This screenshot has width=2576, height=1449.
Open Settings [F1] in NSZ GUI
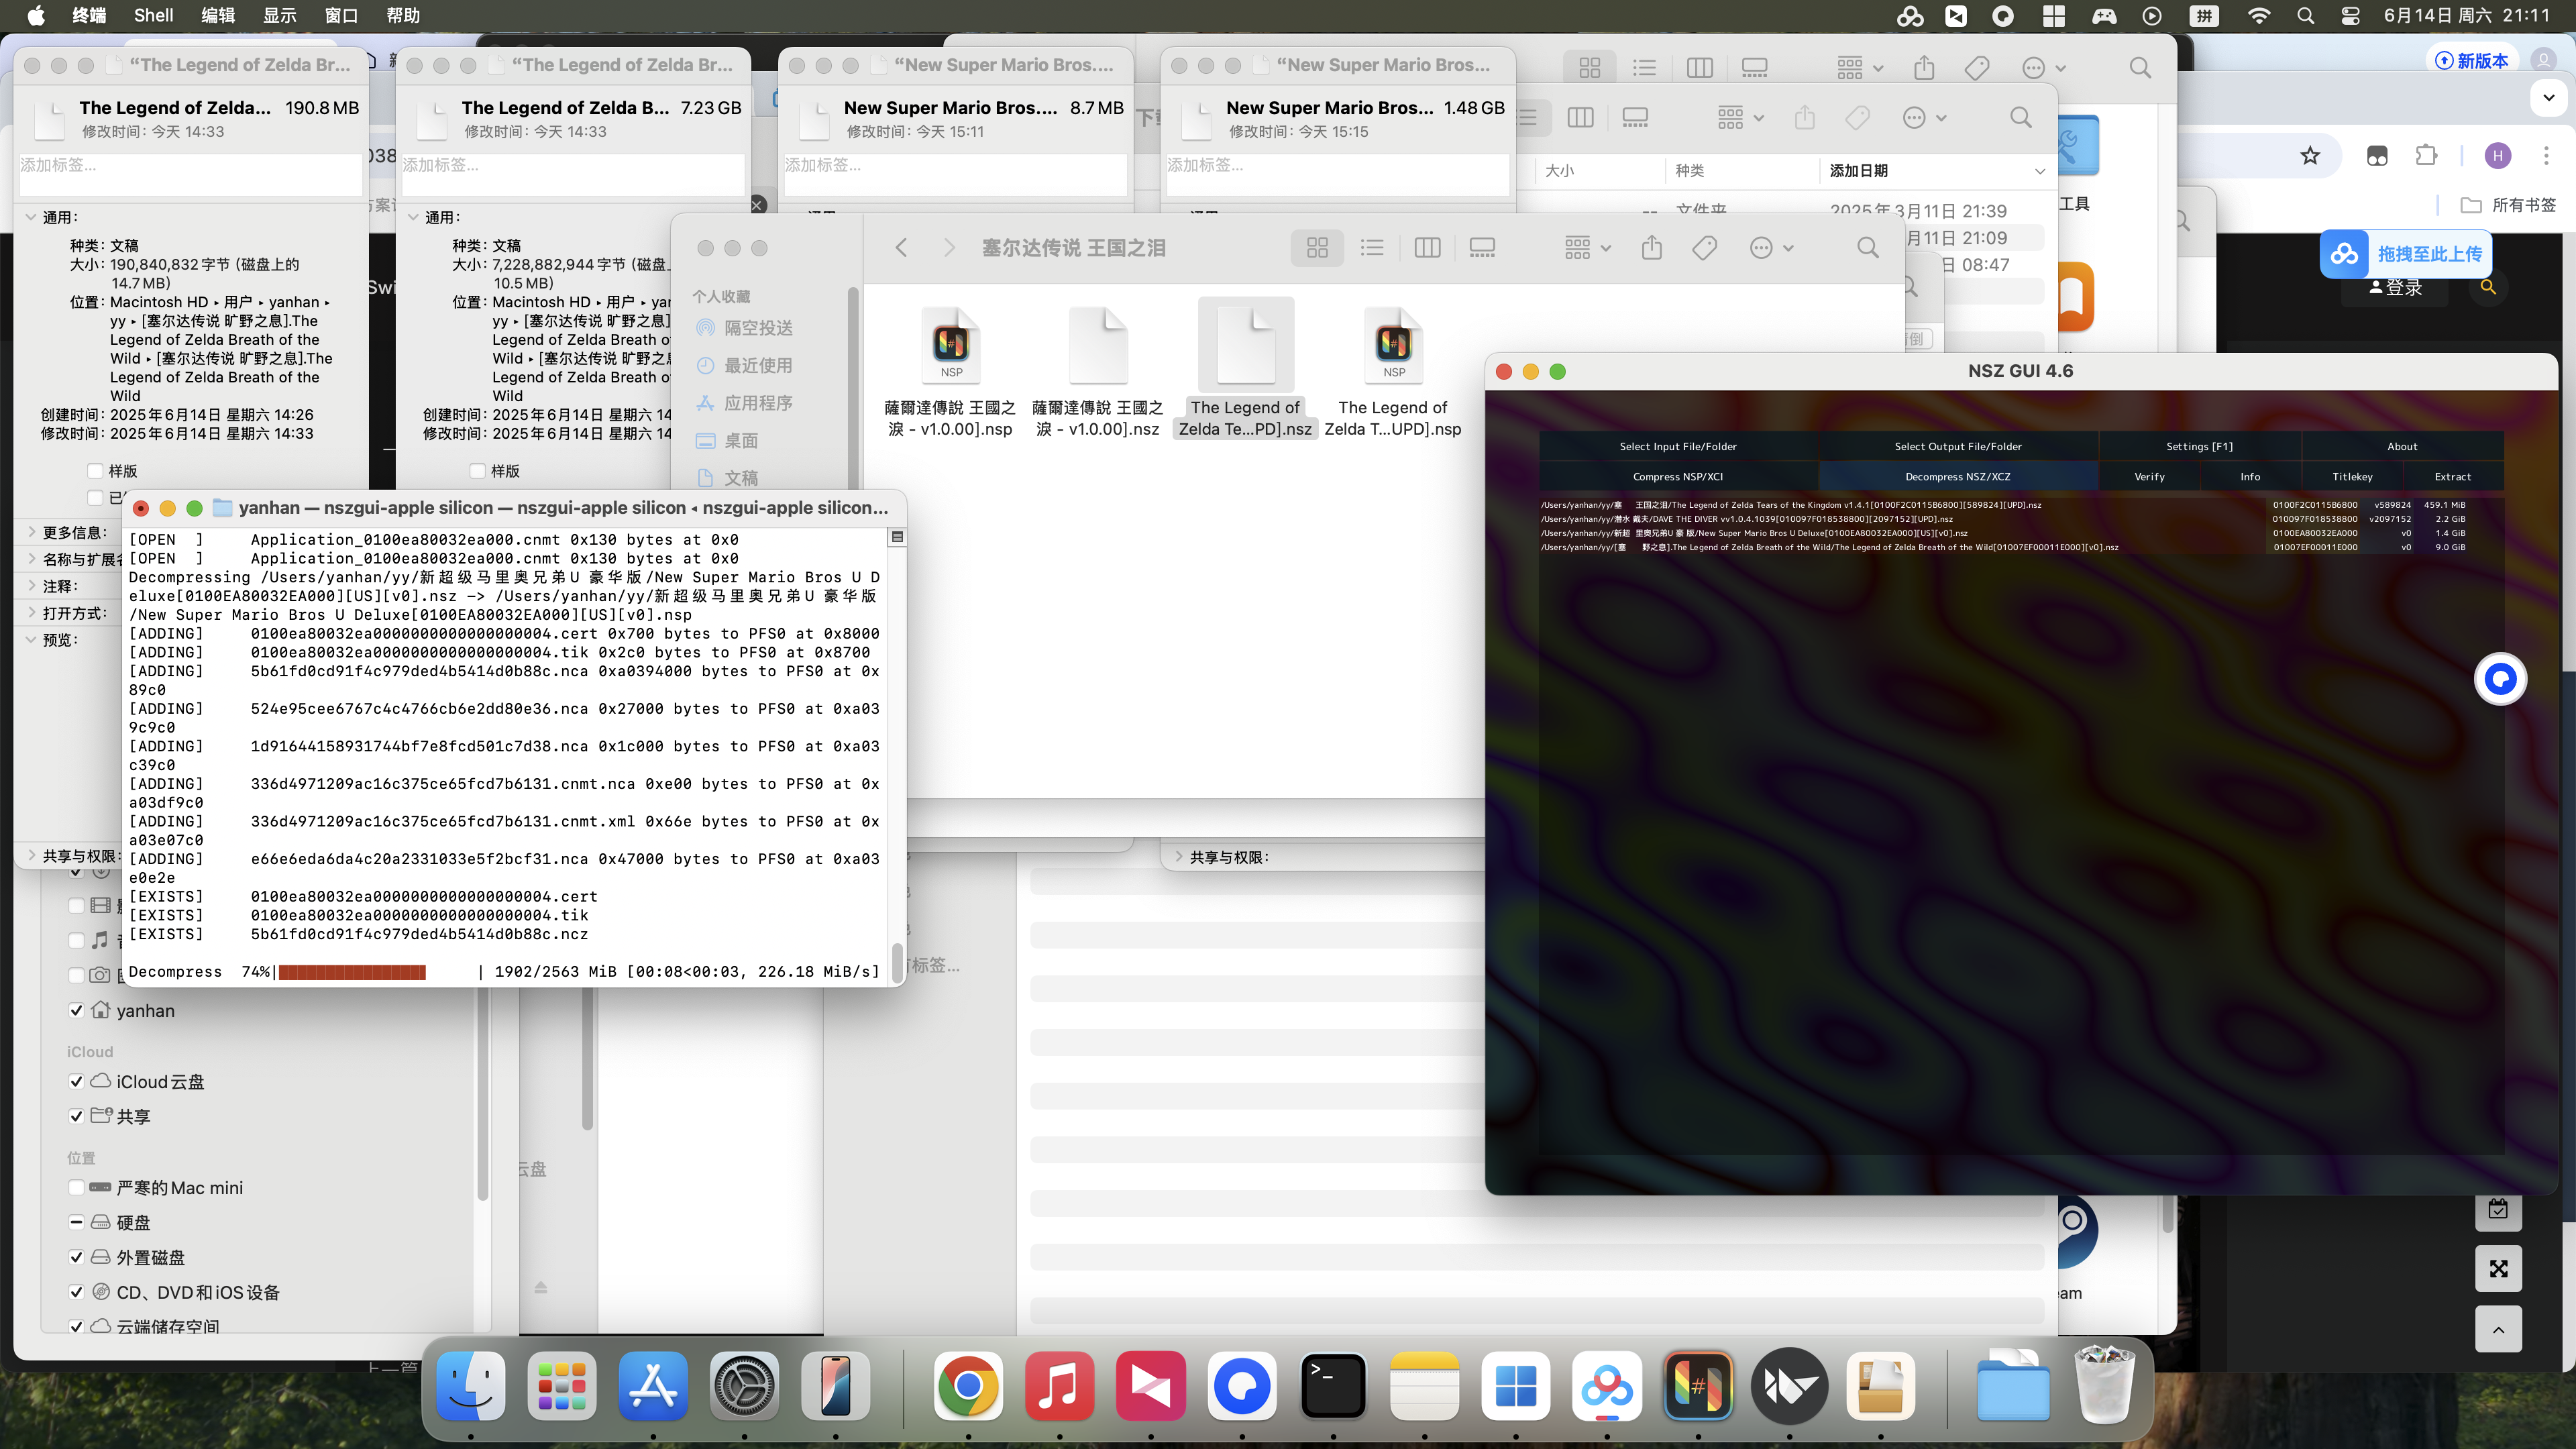pyautogui.click(x=2199, y=446)
